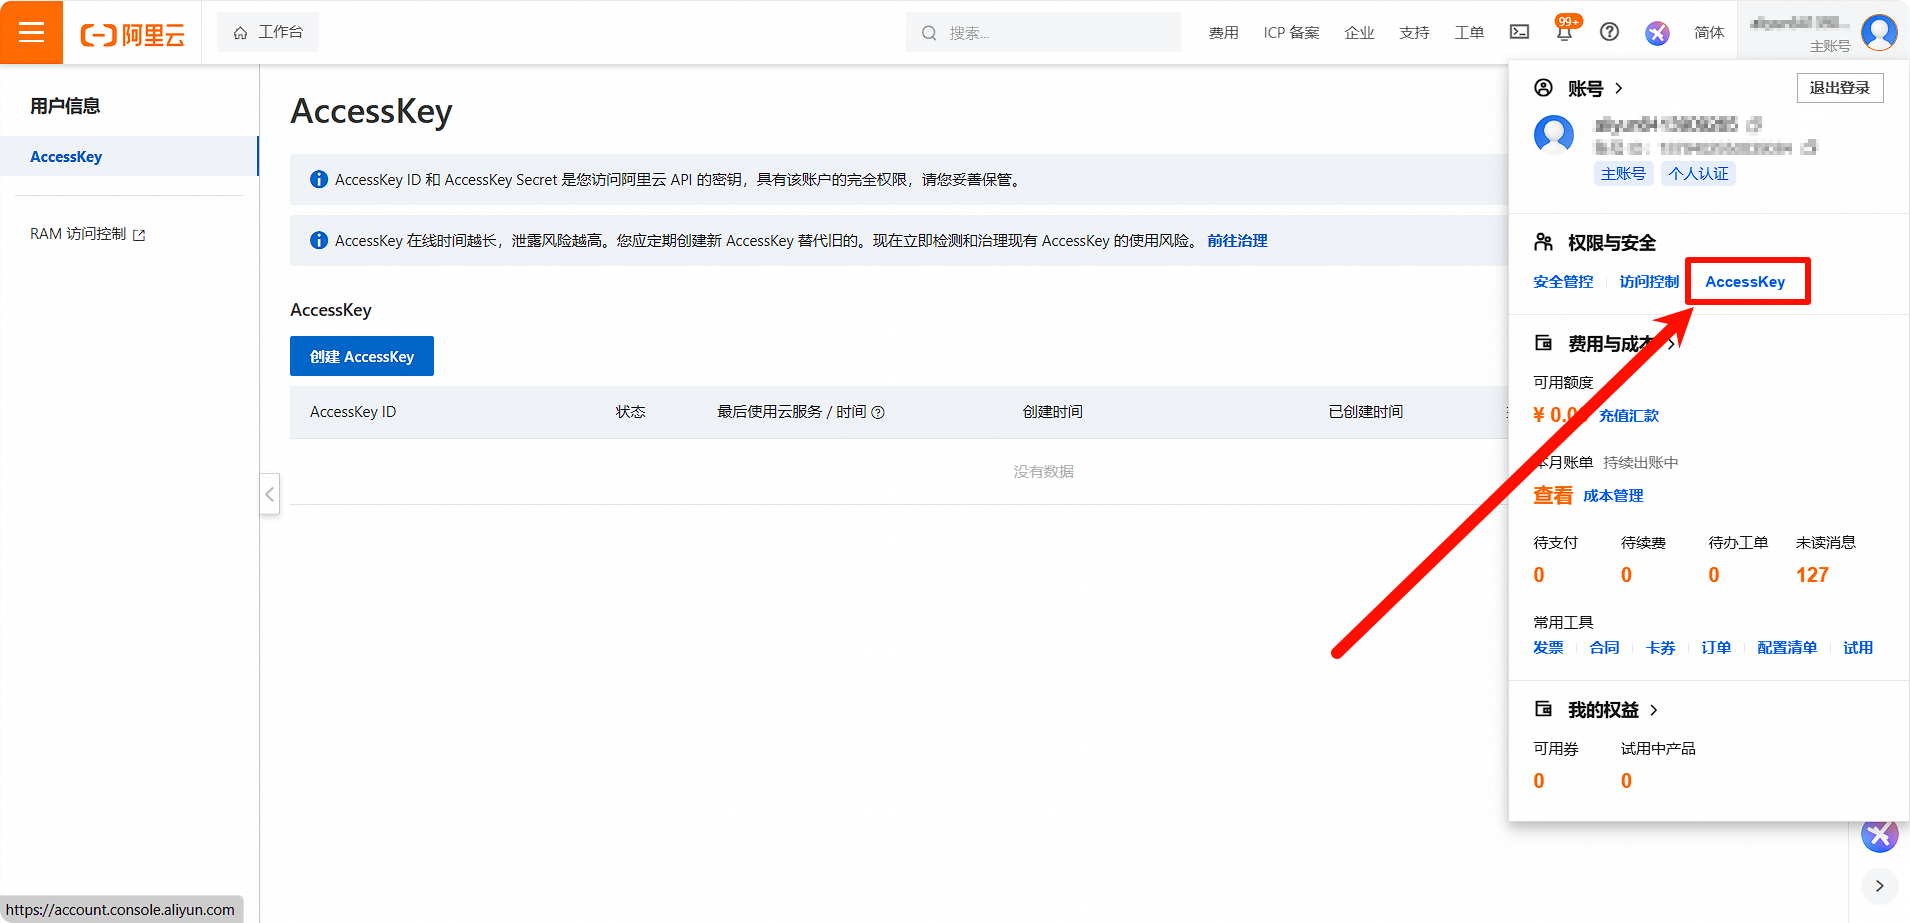Open the 企业 menu in header
This screenshot has height=923, width=1910.
[1359, 33]
